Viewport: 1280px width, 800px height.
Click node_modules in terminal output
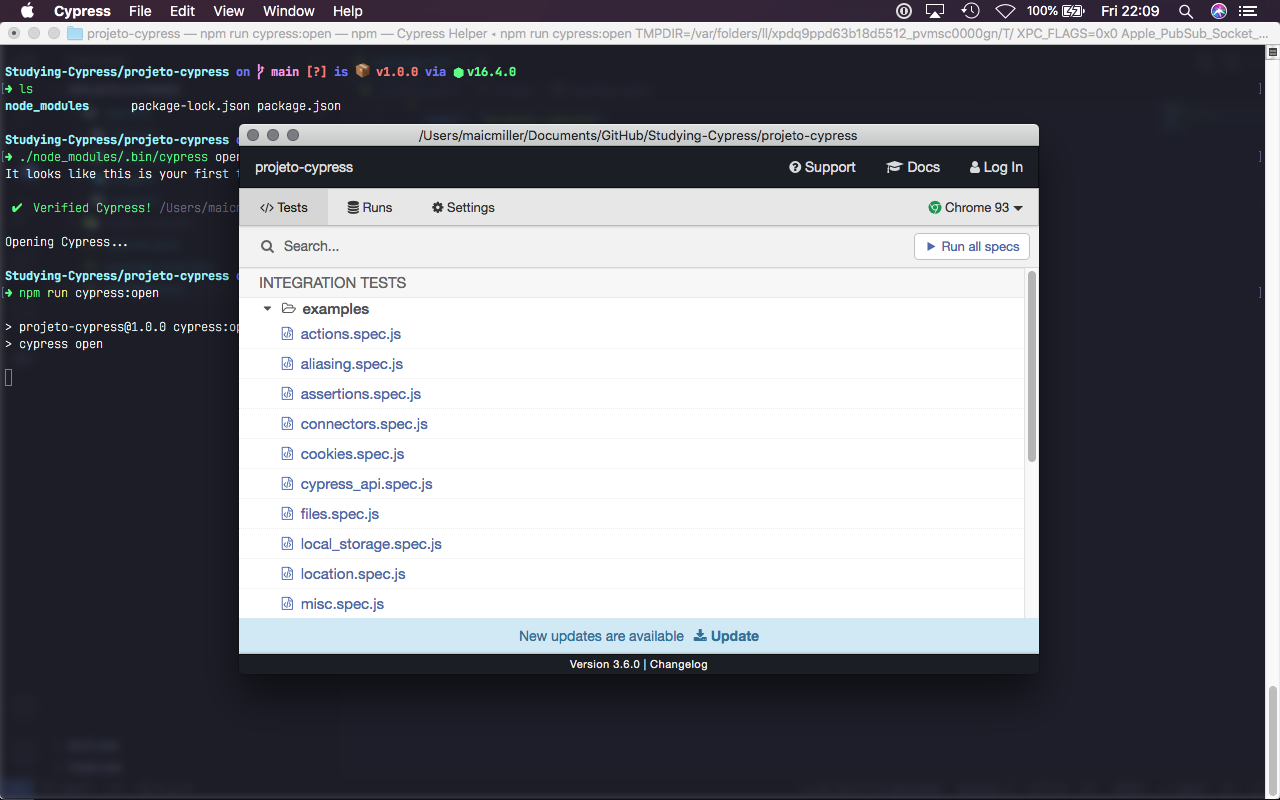[47, 106]
